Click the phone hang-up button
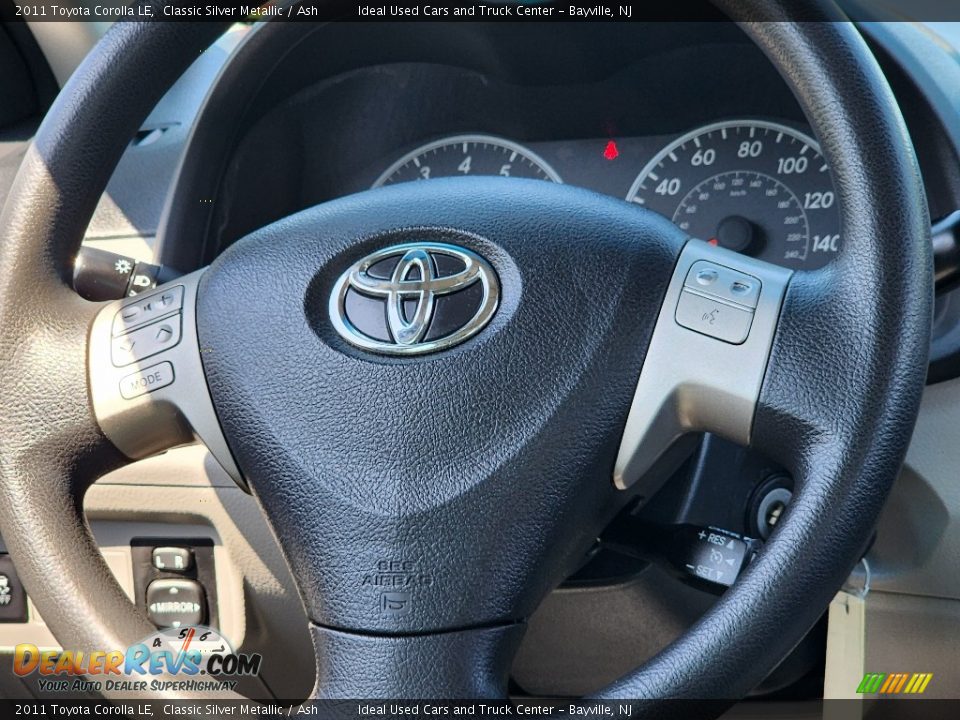 coord(742,287)
